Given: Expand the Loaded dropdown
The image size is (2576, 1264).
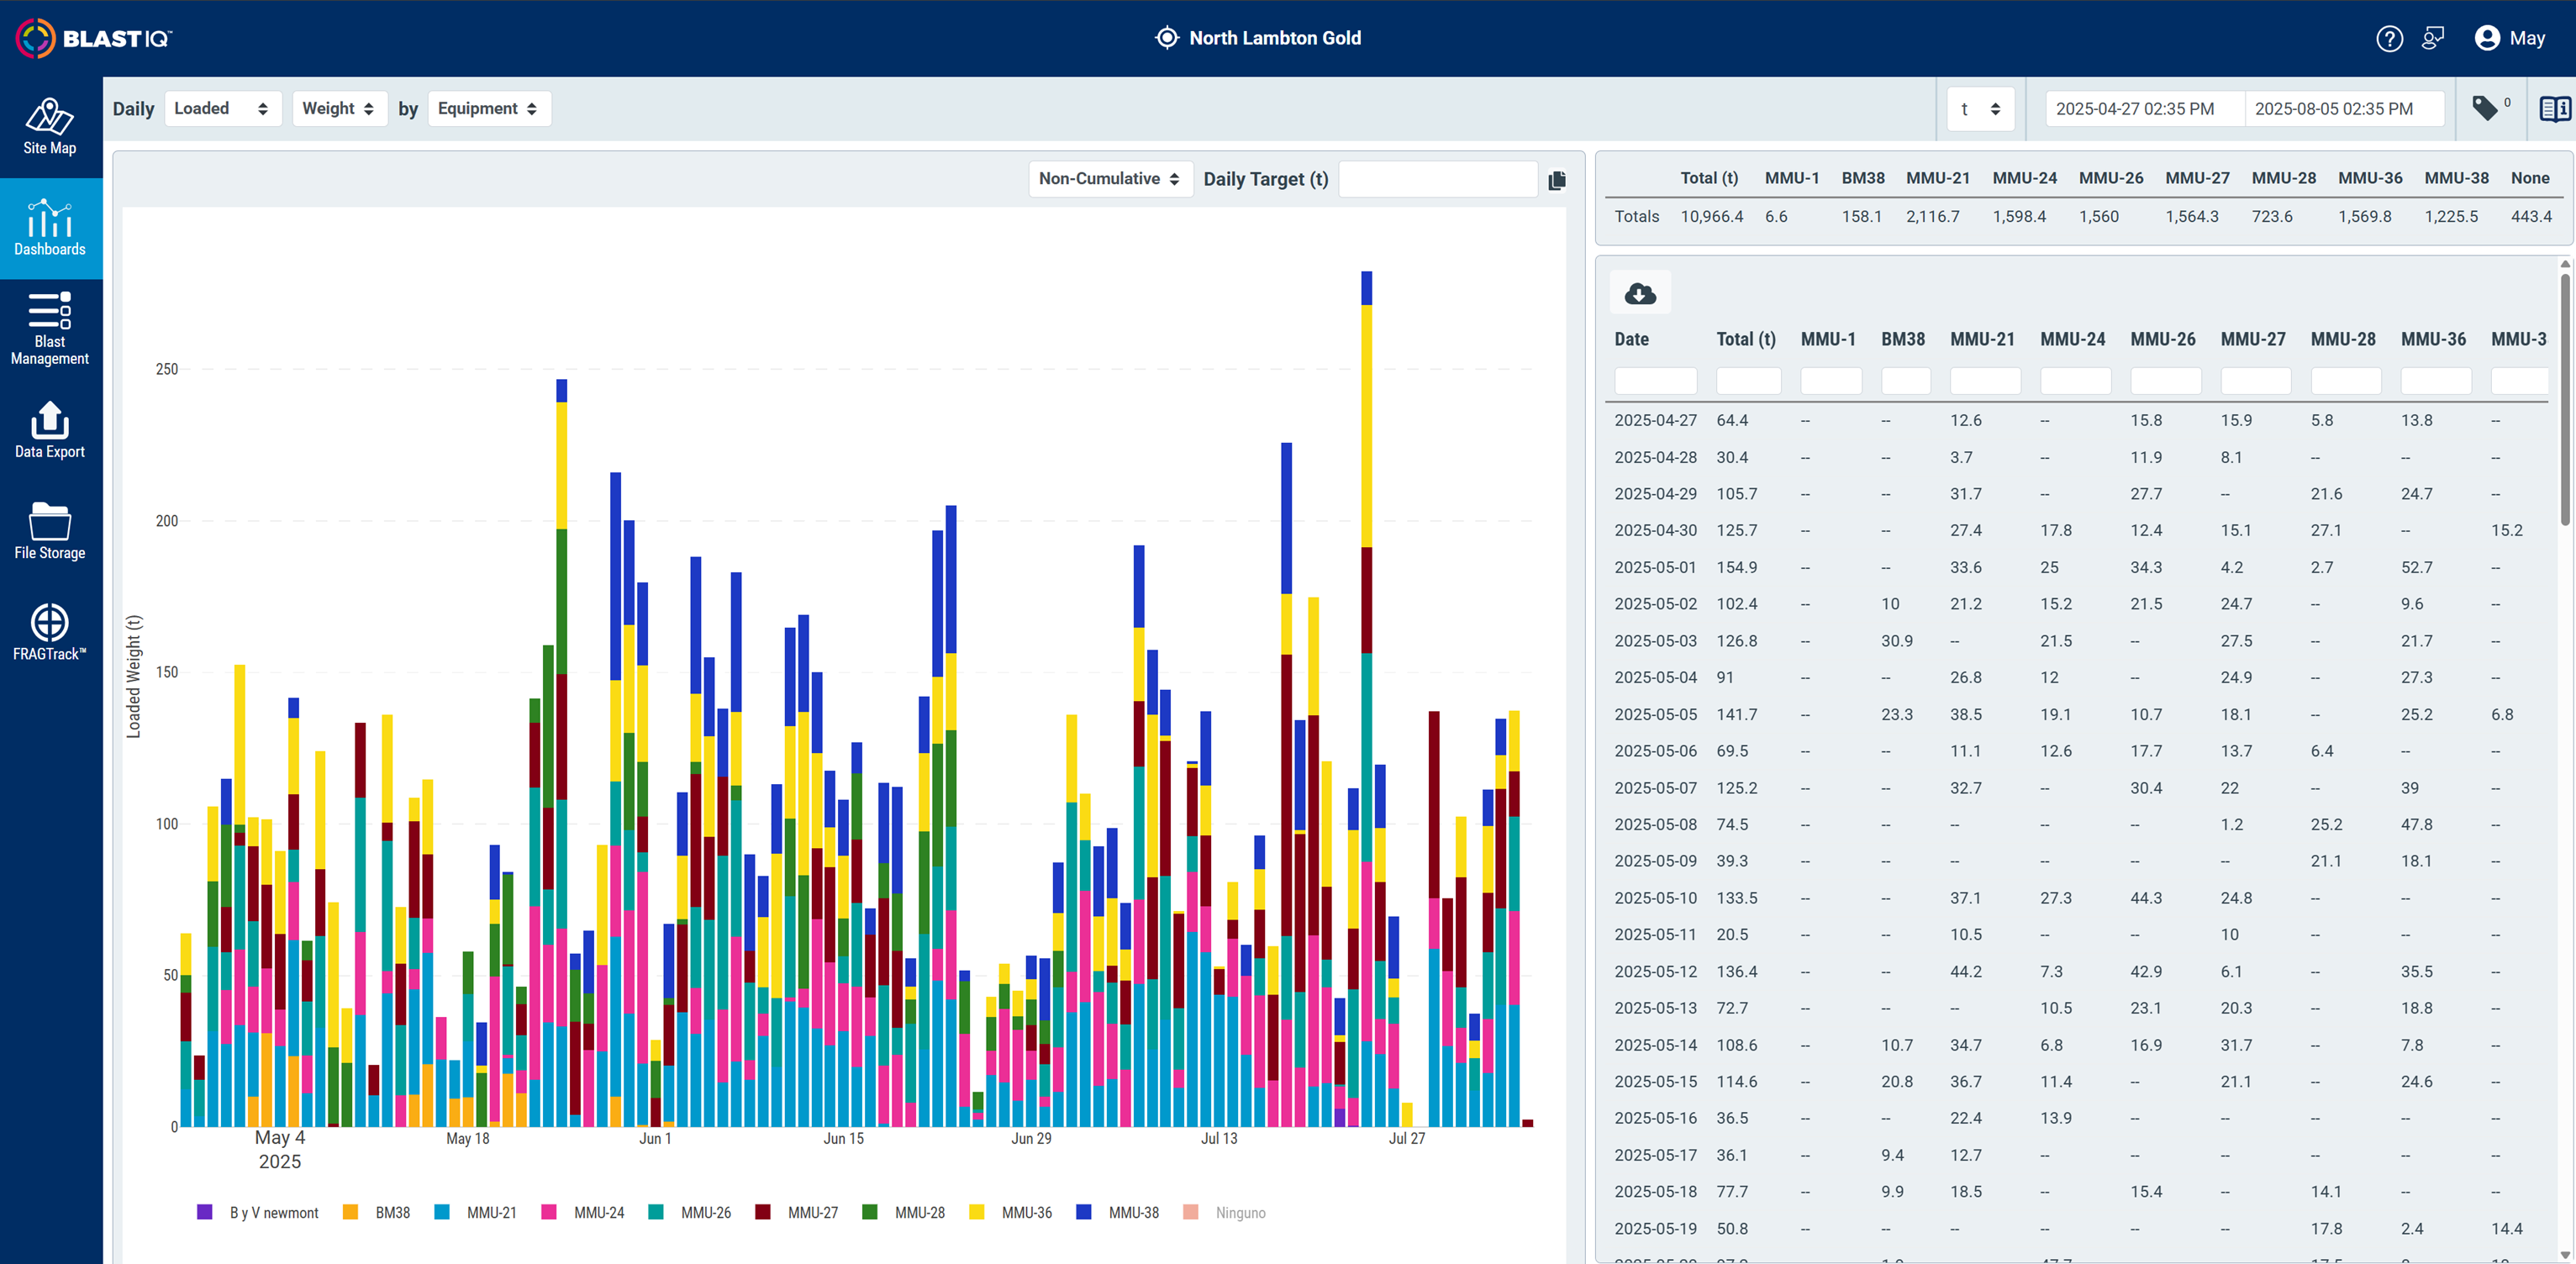Looking at the screenshot, I should click(222, 108).
